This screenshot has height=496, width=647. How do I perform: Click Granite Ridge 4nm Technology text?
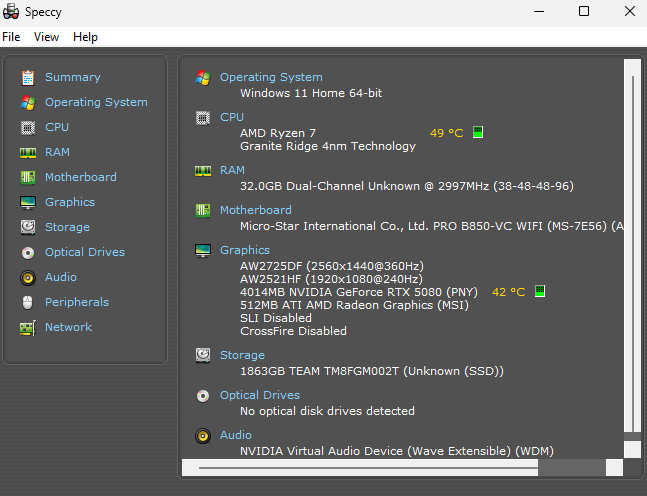coord(328,146)
